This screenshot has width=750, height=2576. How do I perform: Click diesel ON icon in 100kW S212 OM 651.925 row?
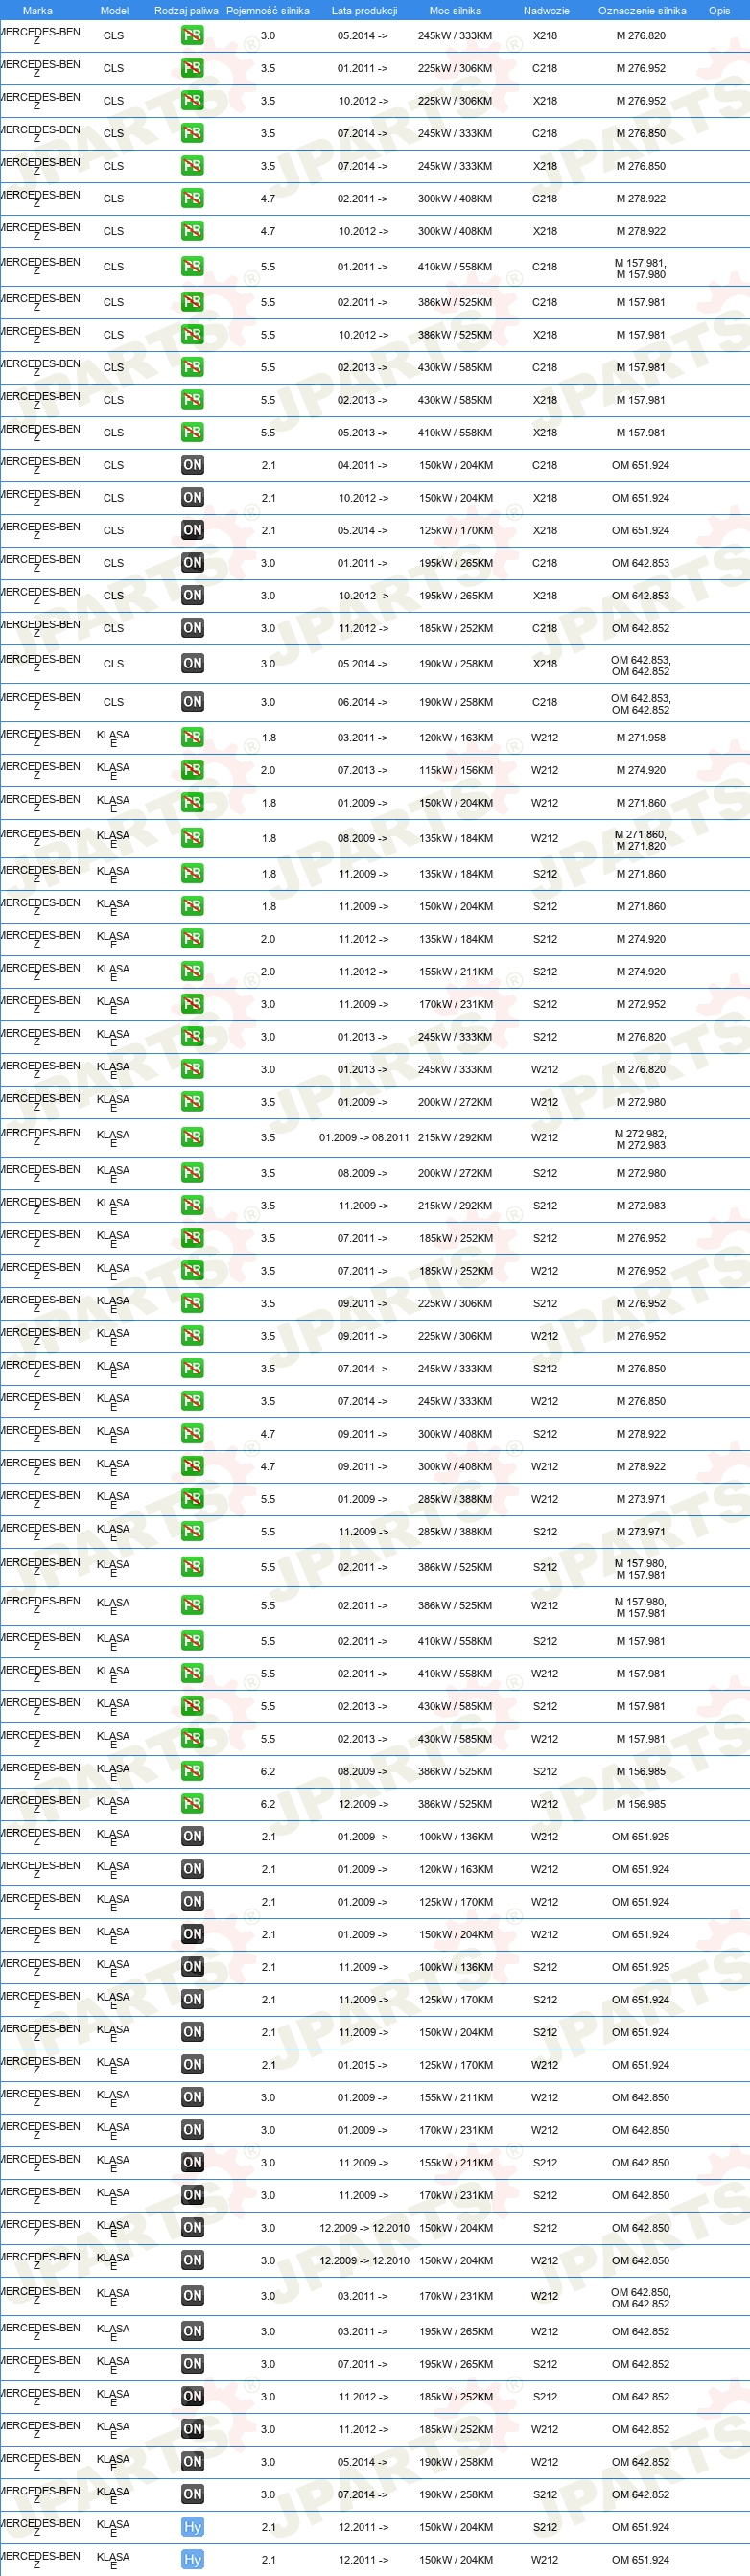(192, 1967)
